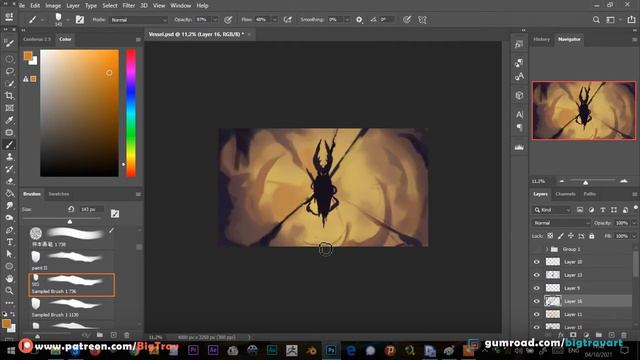Open the Window menu
This screenshot has width=640, height=360.
(x=180, y=6)
